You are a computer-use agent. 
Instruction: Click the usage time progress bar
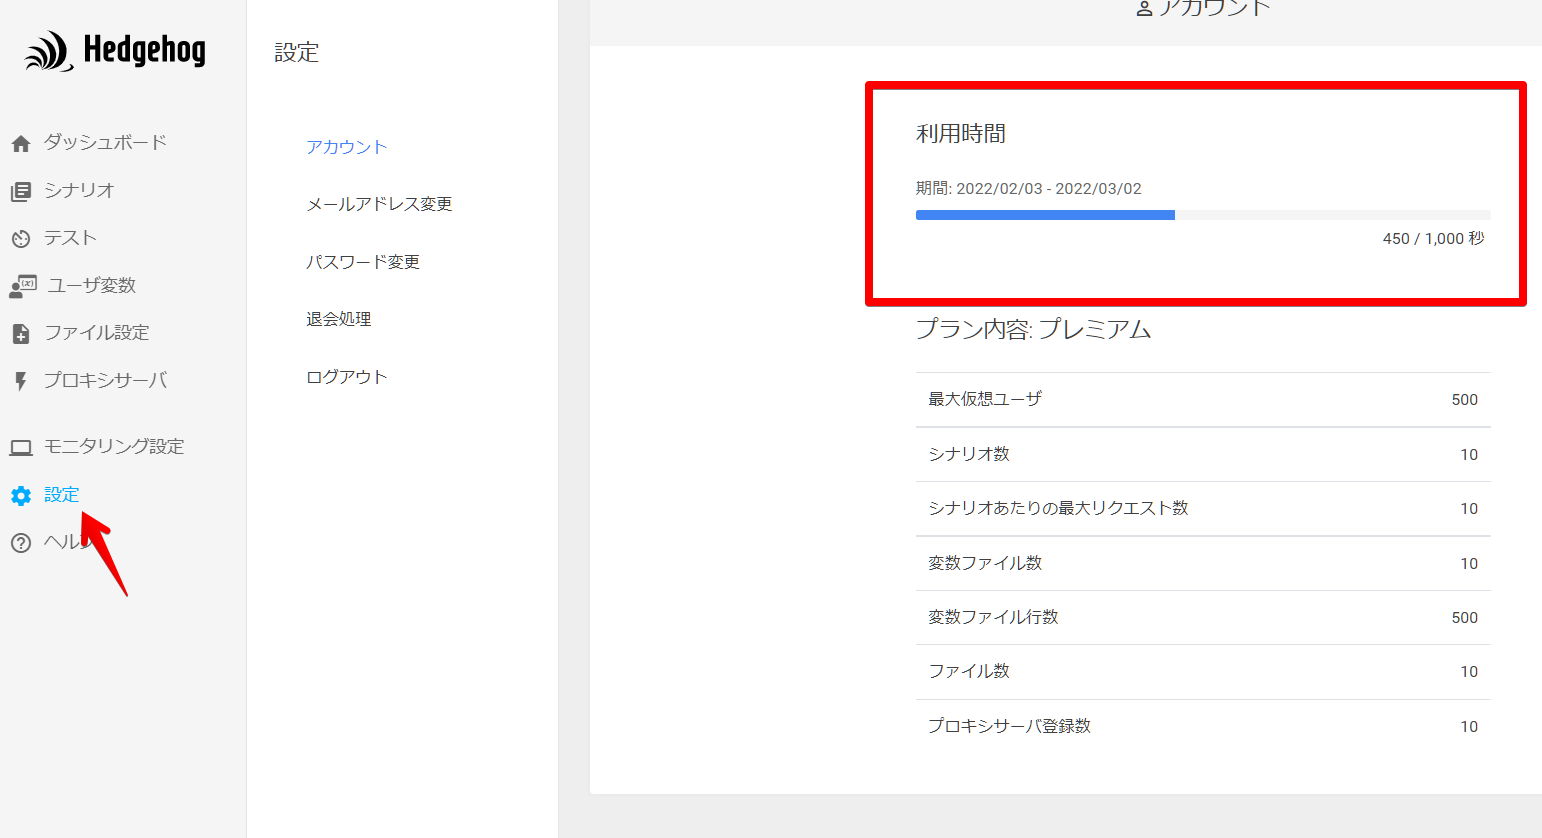1203,215
